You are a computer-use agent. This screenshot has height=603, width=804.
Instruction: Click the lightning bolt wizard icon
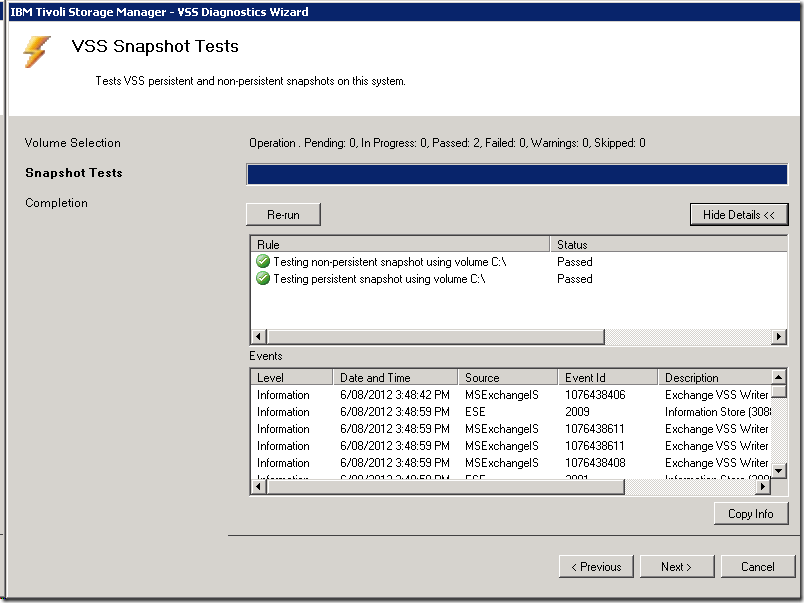37,52
